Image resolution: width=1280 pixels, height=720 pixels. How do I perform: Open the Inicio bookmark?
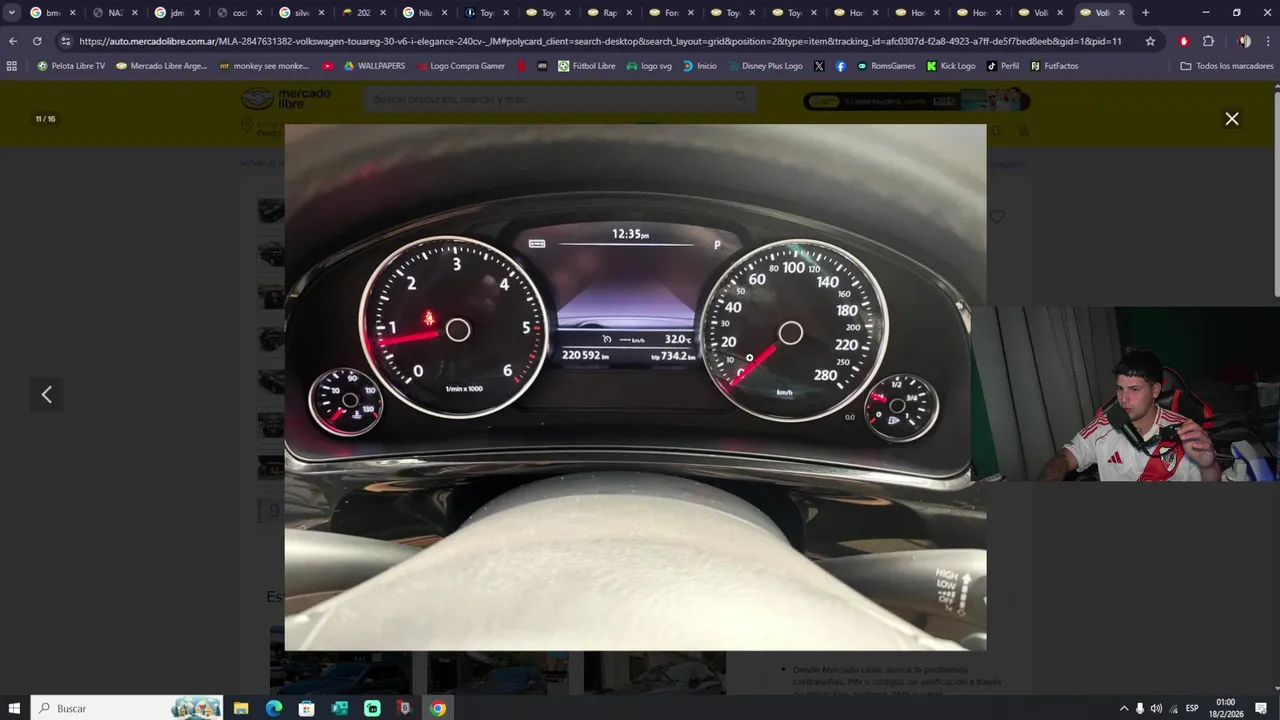700,66
